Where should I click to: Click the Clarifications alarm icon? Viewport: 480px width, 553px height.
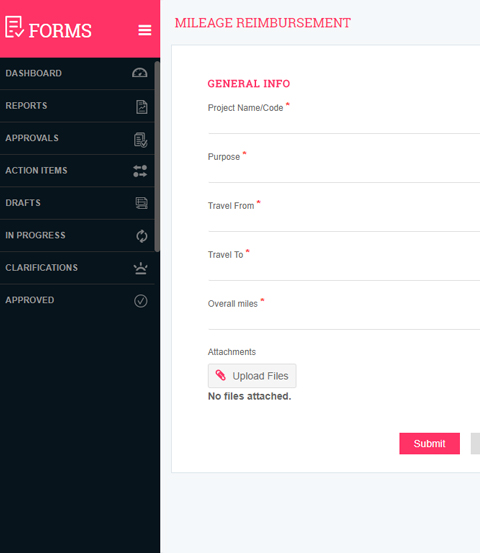[x=140, y=268]
